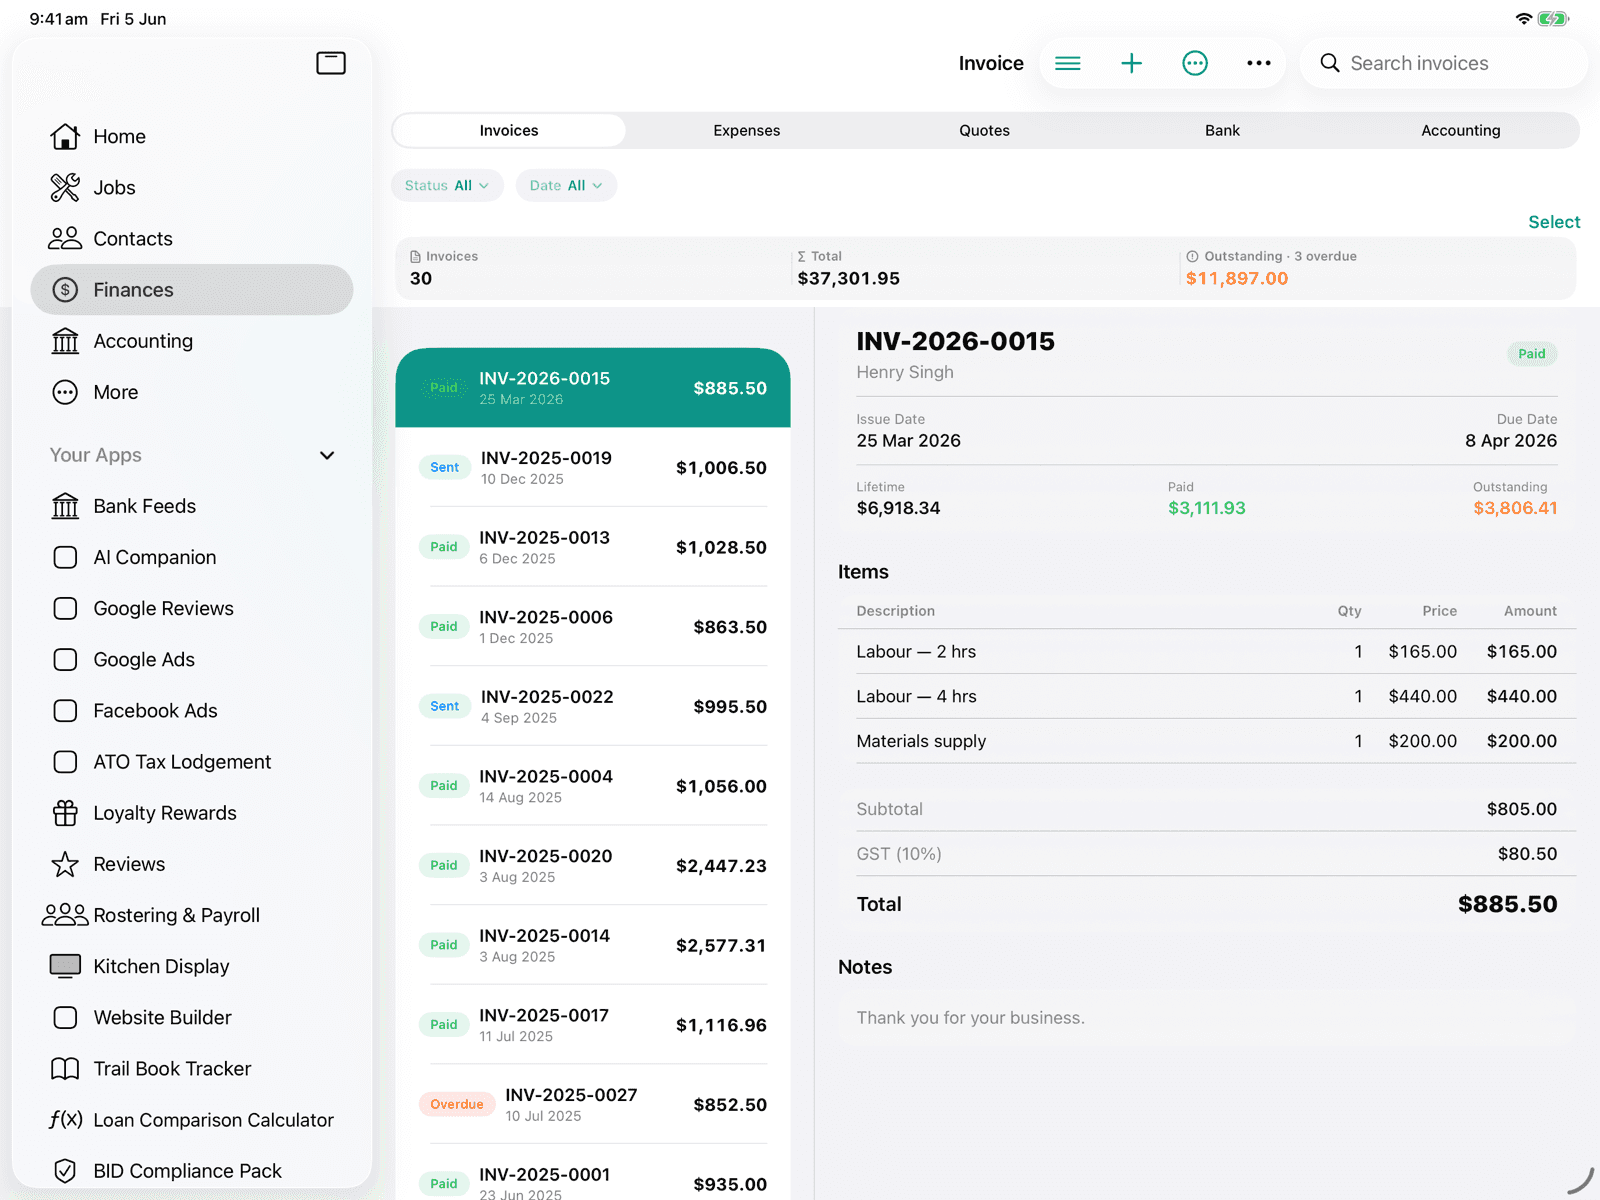Open the Loan Comparison Calculator
Screen dimensions: 1600x1200
[192, 1120]
